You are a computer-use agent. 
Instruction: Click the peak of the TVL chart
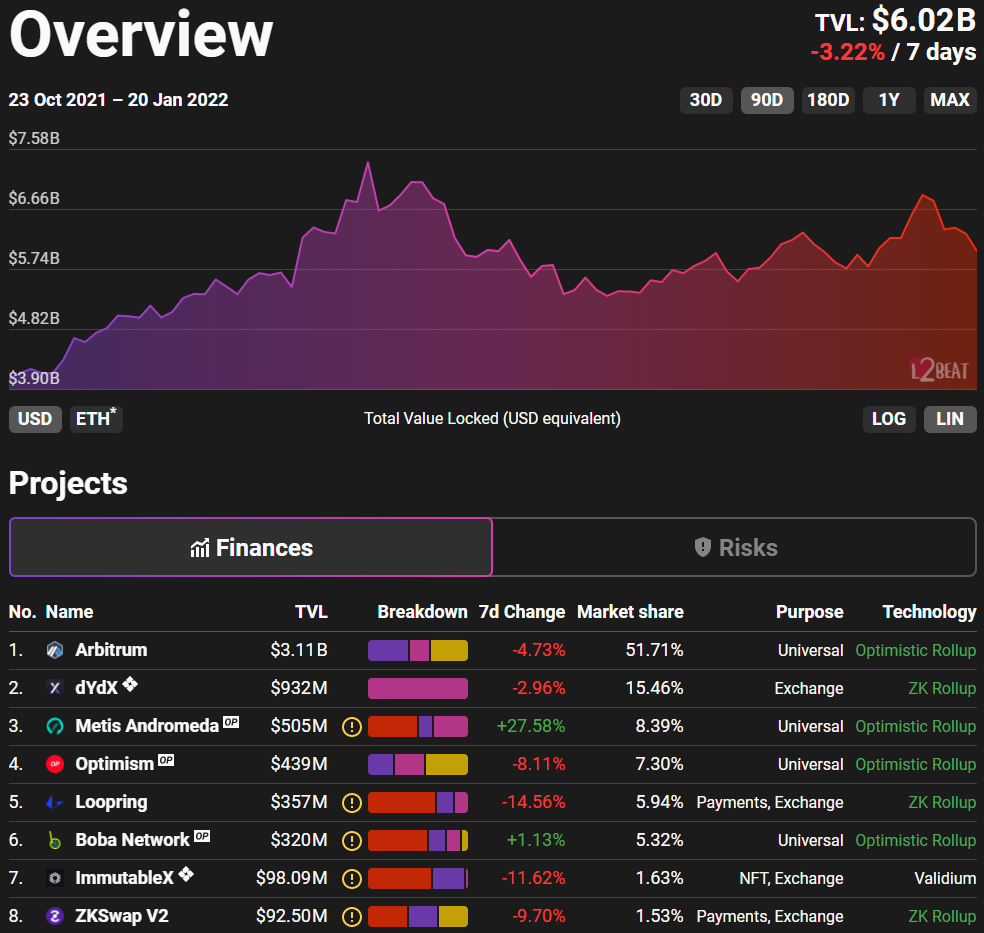(368, 163)
